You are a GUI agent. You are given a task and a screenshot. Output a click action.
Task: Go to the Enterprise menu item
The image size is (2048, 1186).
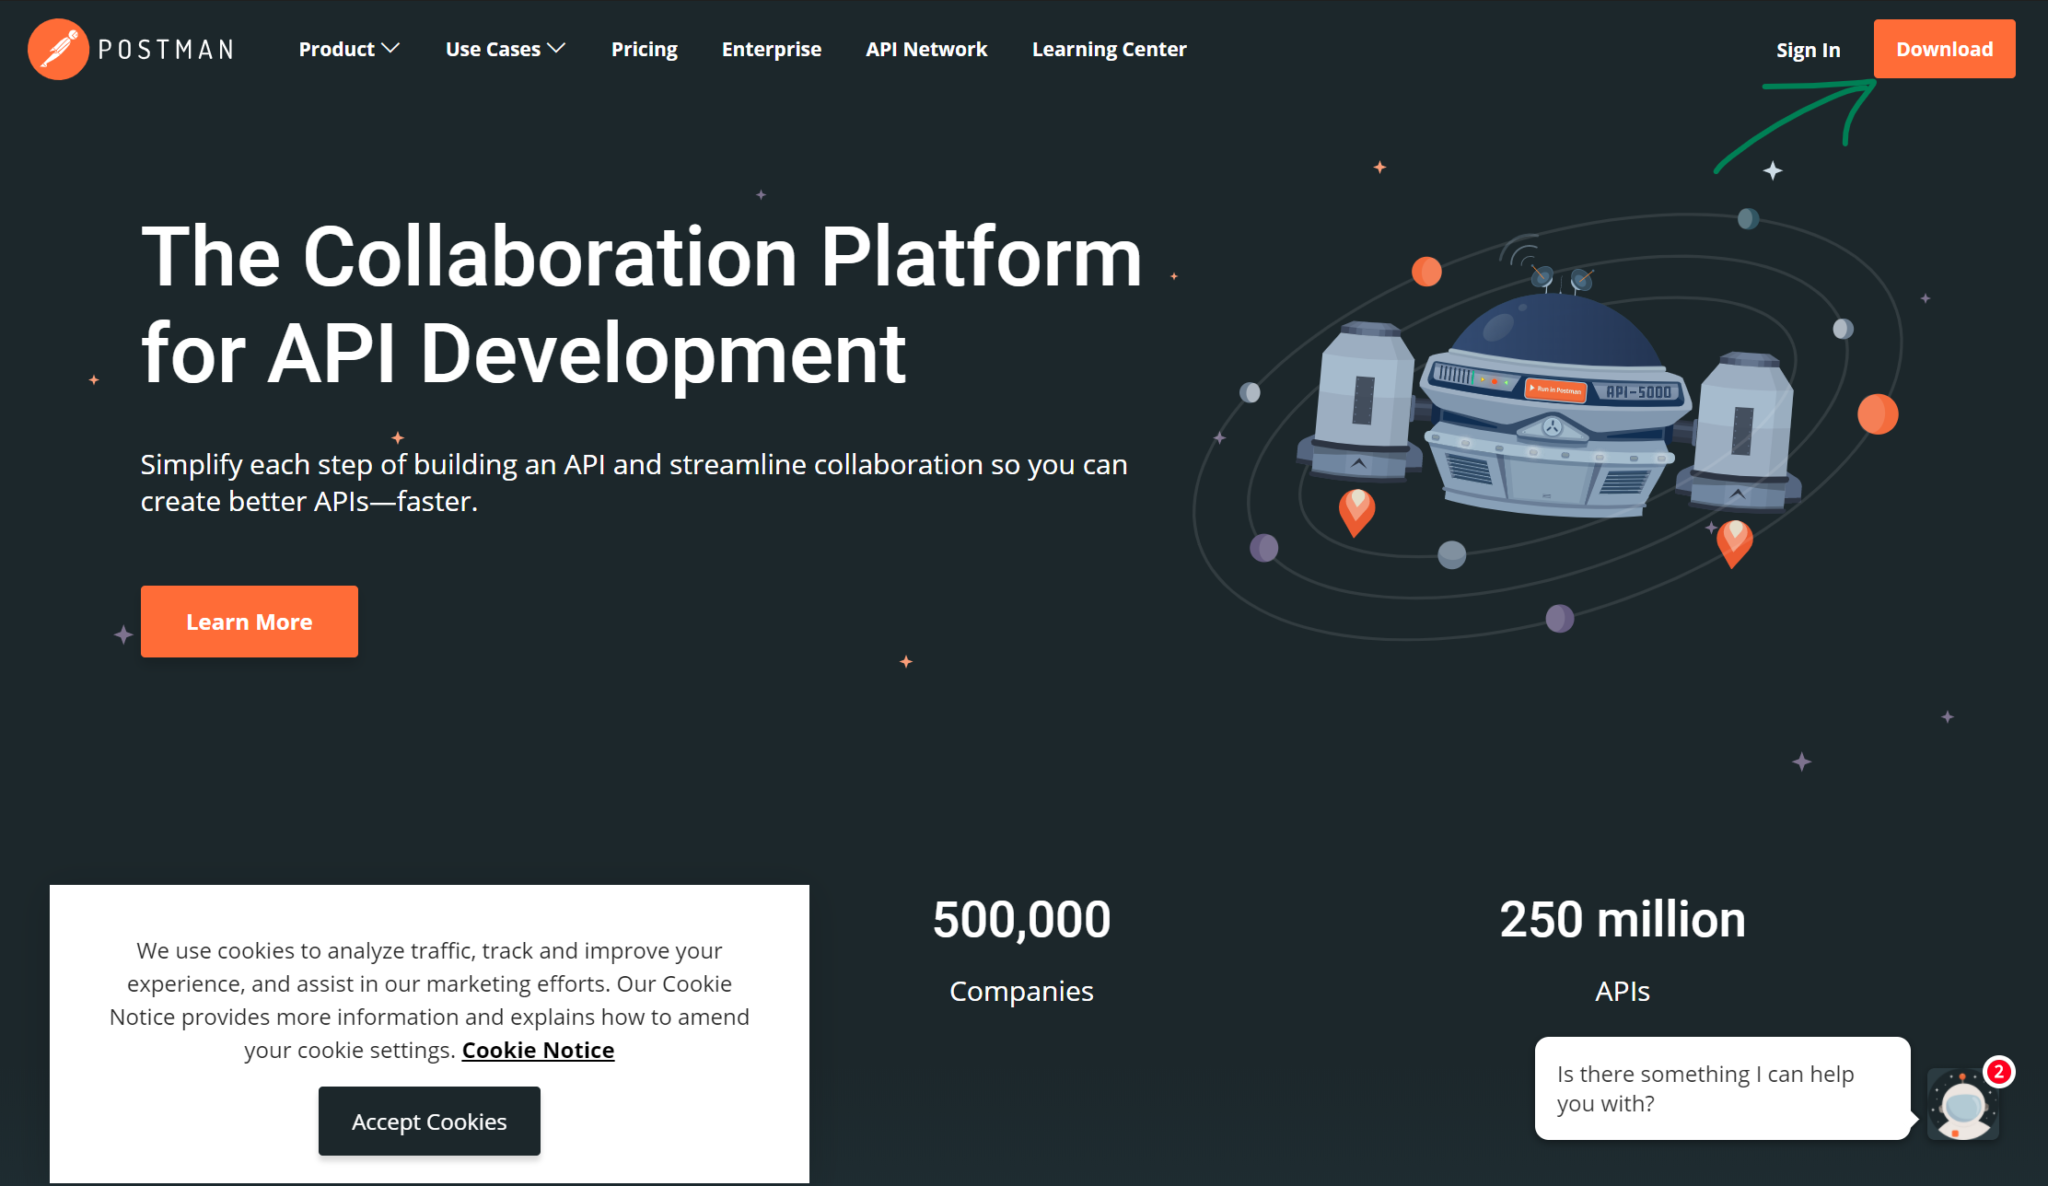coord(771,49)
